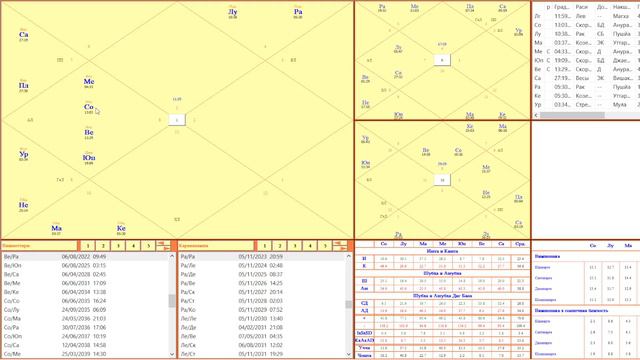Open the dasha system field above the Ра/Ра list

pyautogui.click(x=216, y=246)
